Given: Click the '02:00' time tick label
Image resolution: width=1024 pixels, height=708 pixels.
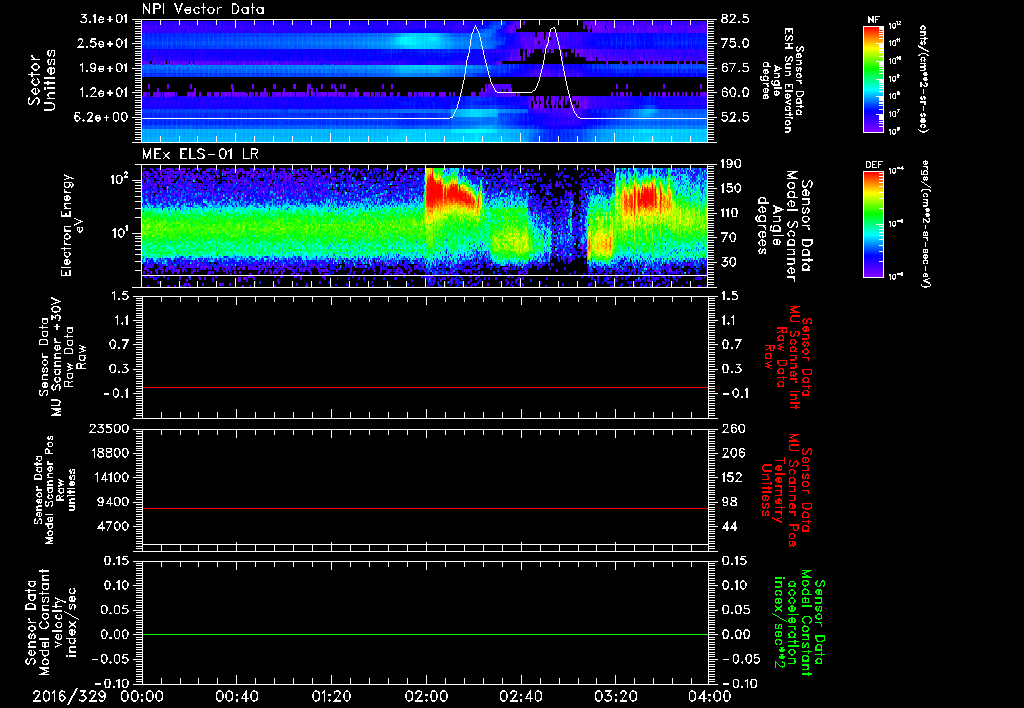Looking at the screenshot, I should point(426,696).
